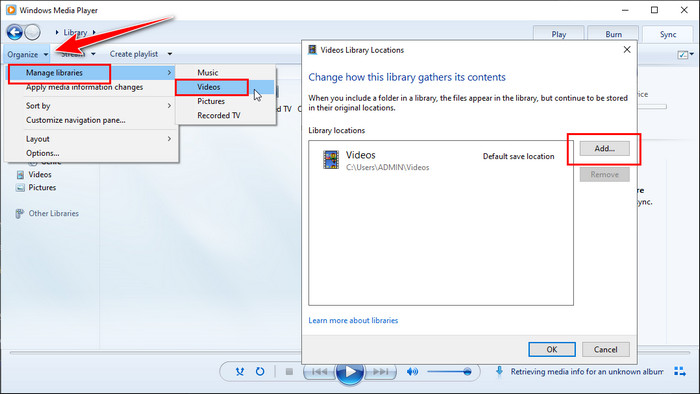Choose Videos in Manage libraries submenu
Screen dimensions: 700x394
(x=225, y=87)
